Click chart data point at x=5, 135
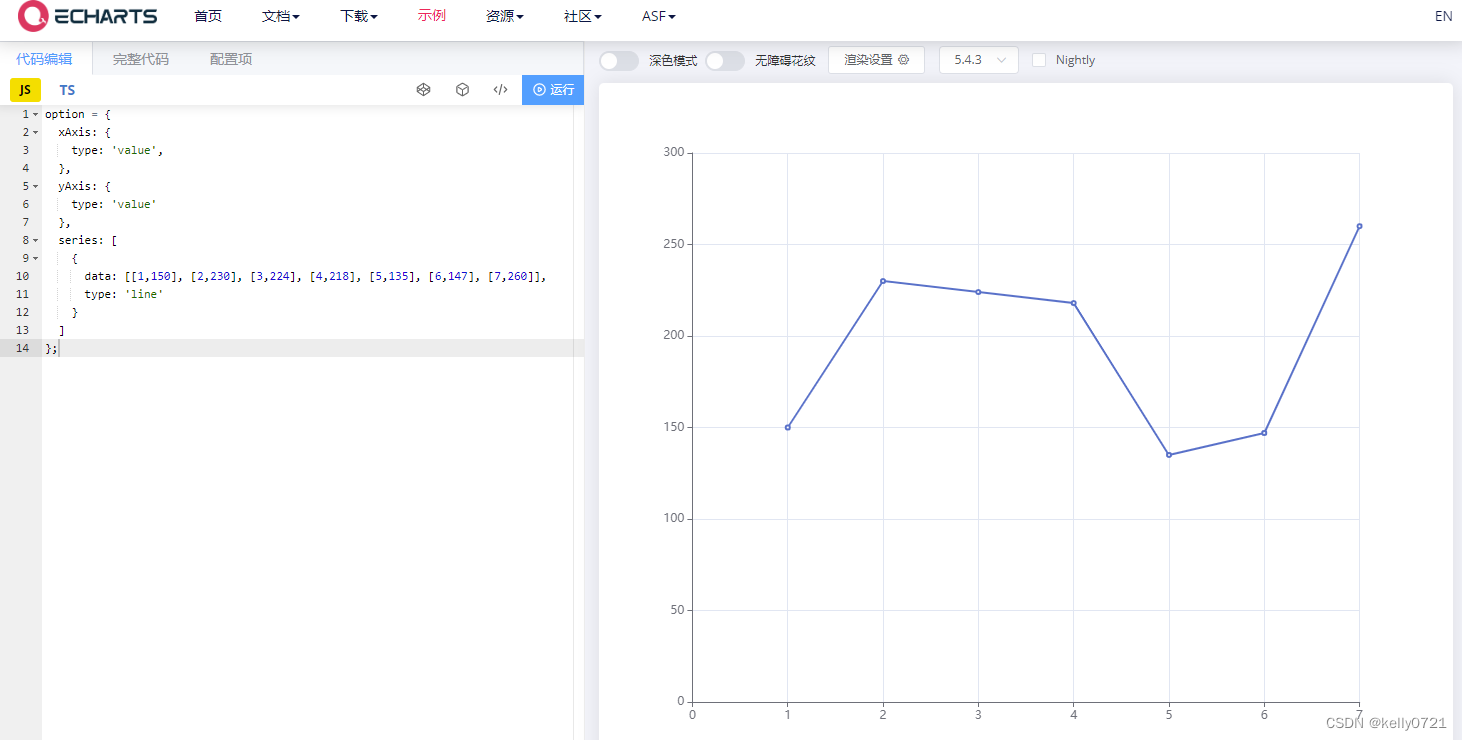Screen dimensions: 1462x740 (1169, 455)
